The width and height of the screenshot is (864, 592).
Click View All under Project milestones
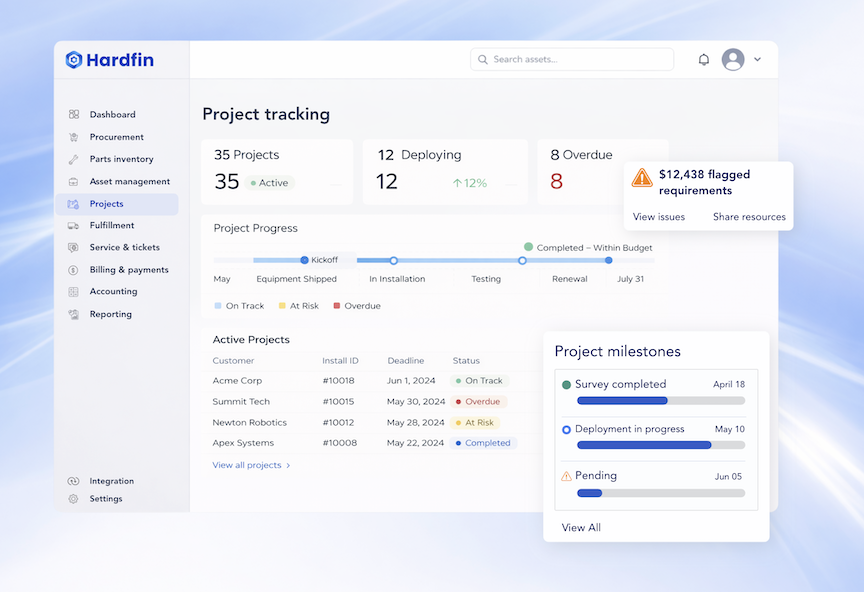(x=581, y=527)
